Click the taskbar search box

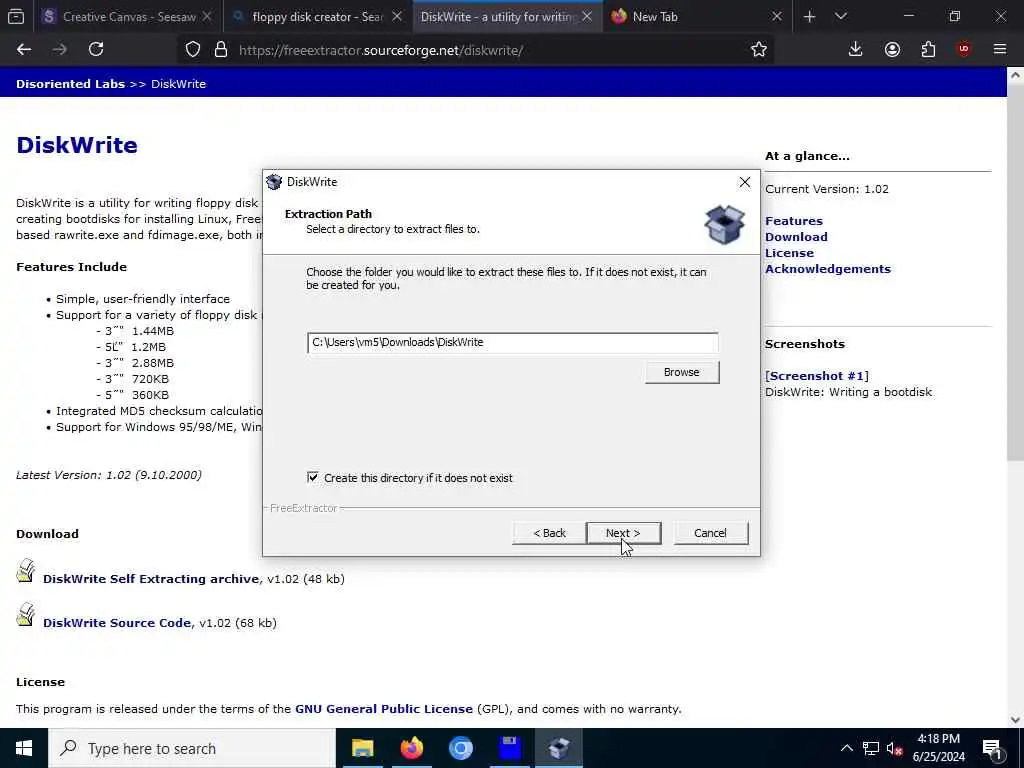coord(192,748)
